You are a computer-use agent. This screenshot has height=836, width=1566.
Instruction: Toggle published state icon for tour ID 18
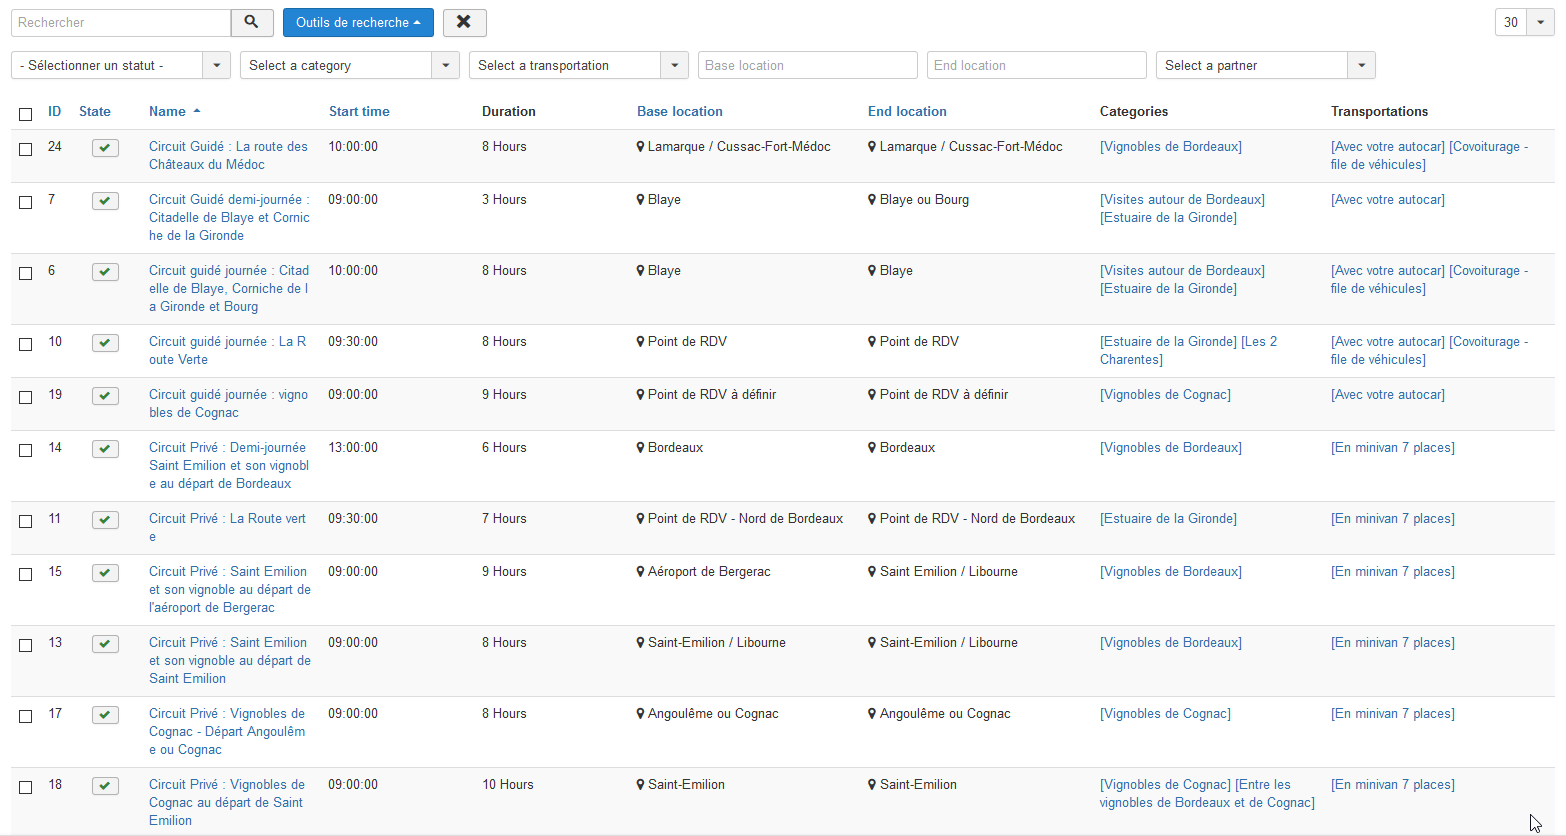[105, 786]
